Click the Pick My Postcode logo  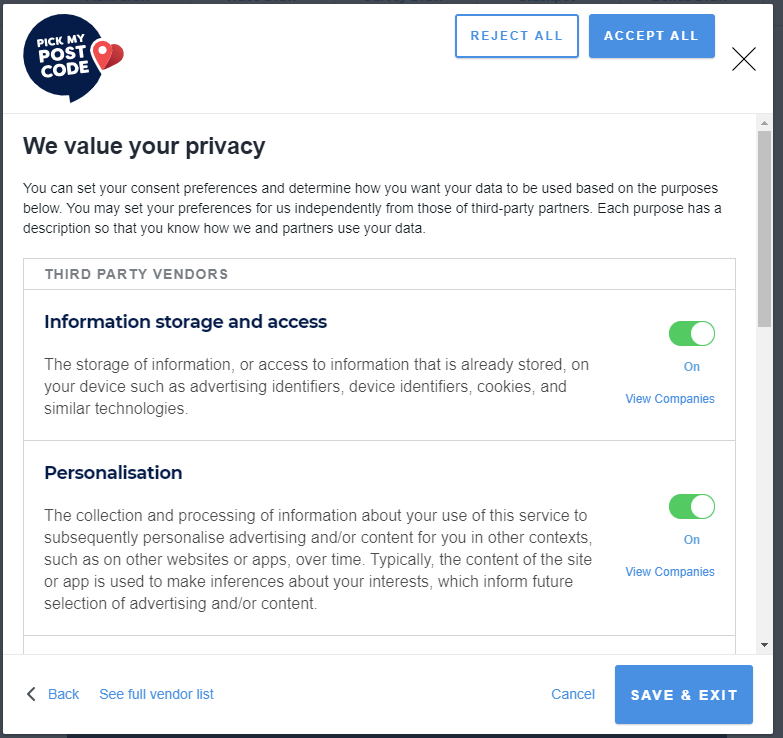(72, 59)
